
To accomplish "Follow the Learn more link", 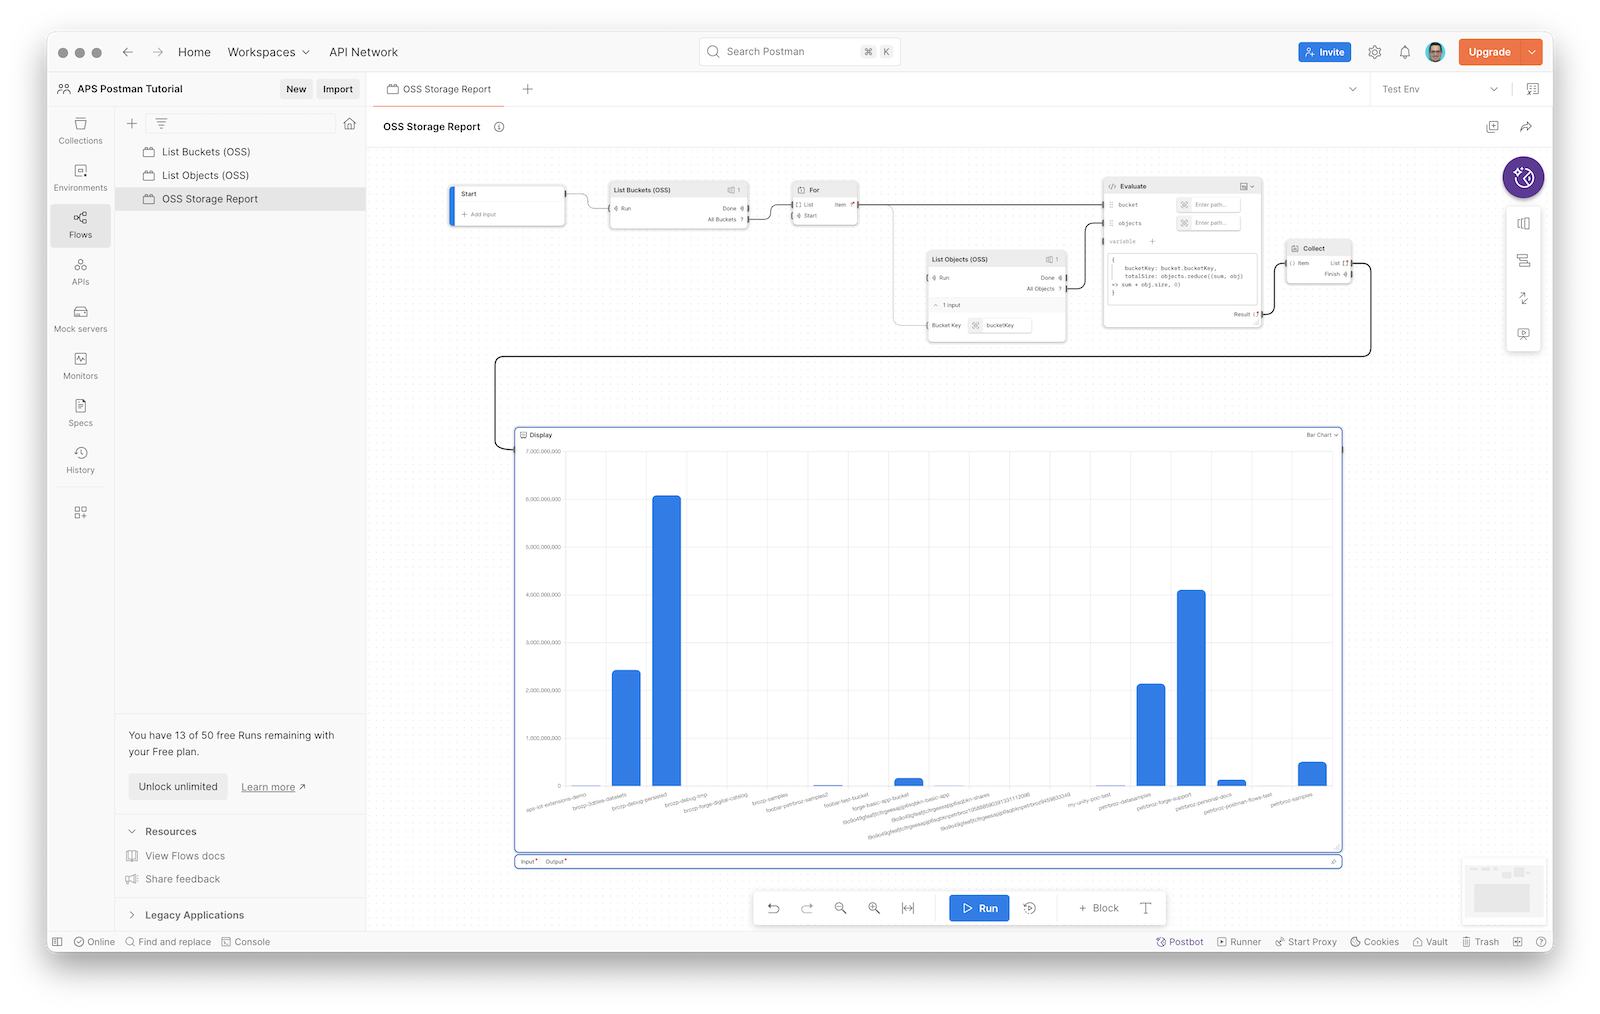I will click(268, 787).
